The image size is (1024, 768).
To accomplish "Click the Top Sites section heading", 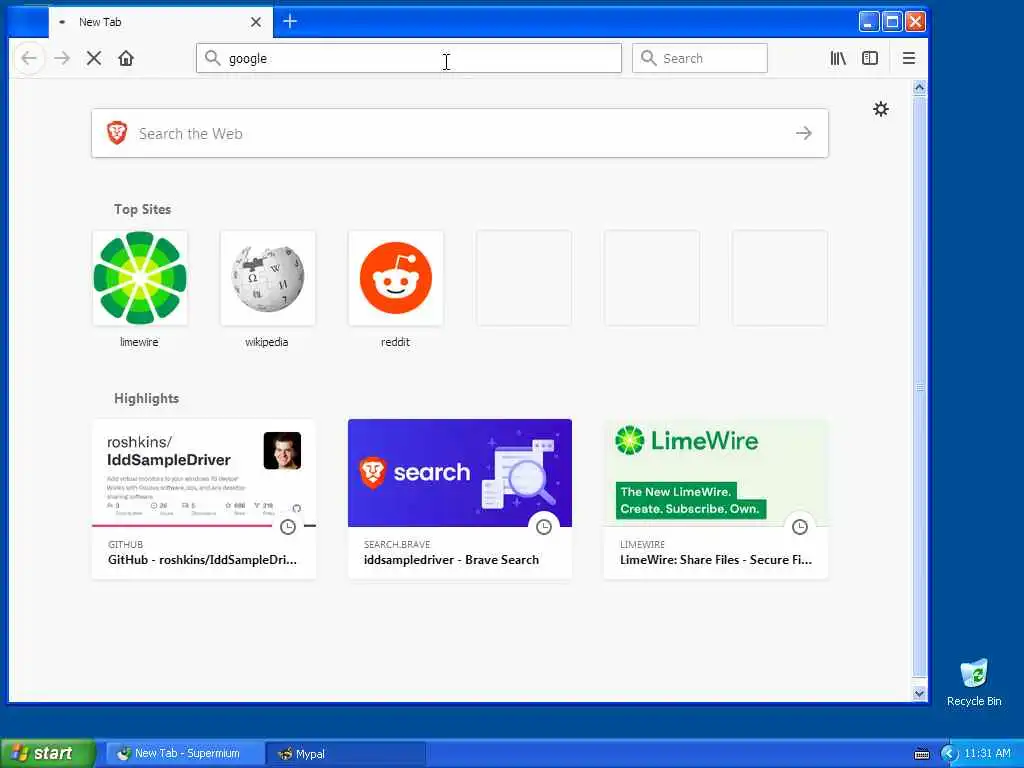I will [x=142, y=210].
